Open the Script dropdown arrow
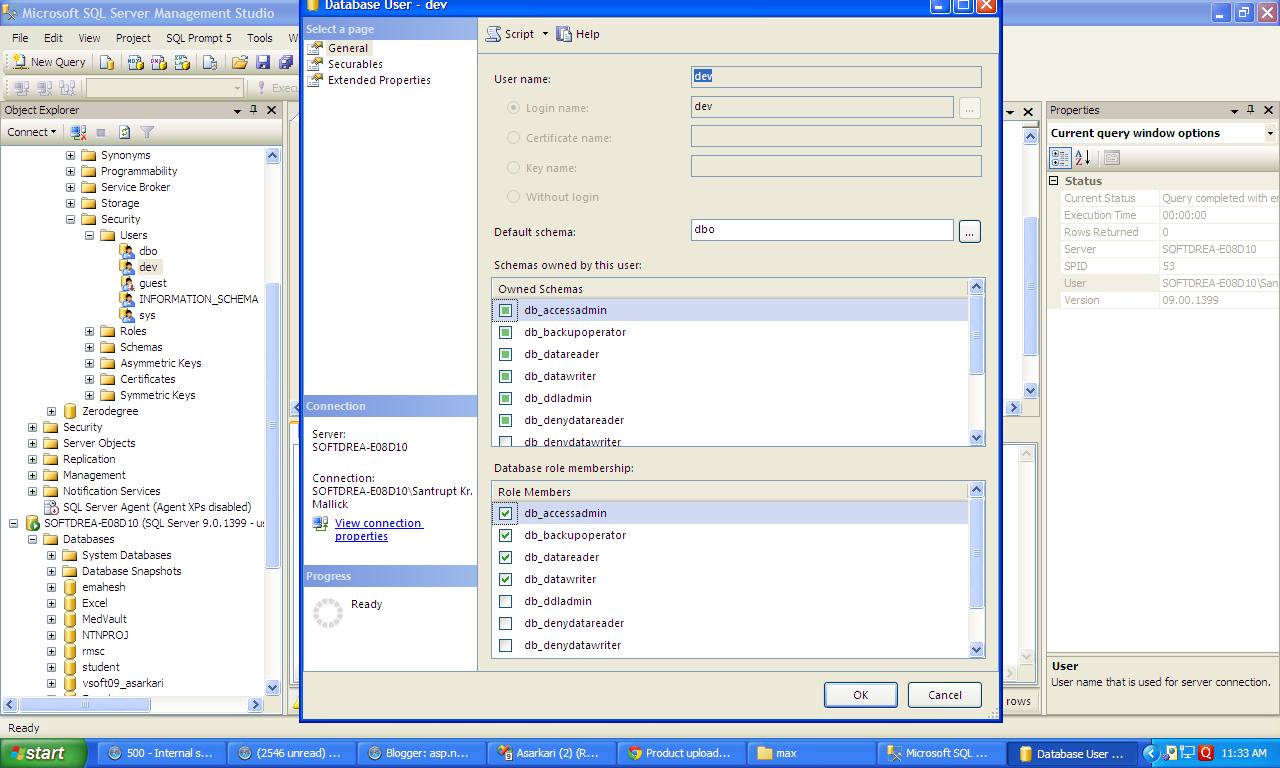This screenshot has height=768, width=1280. (x=545, y=34)
